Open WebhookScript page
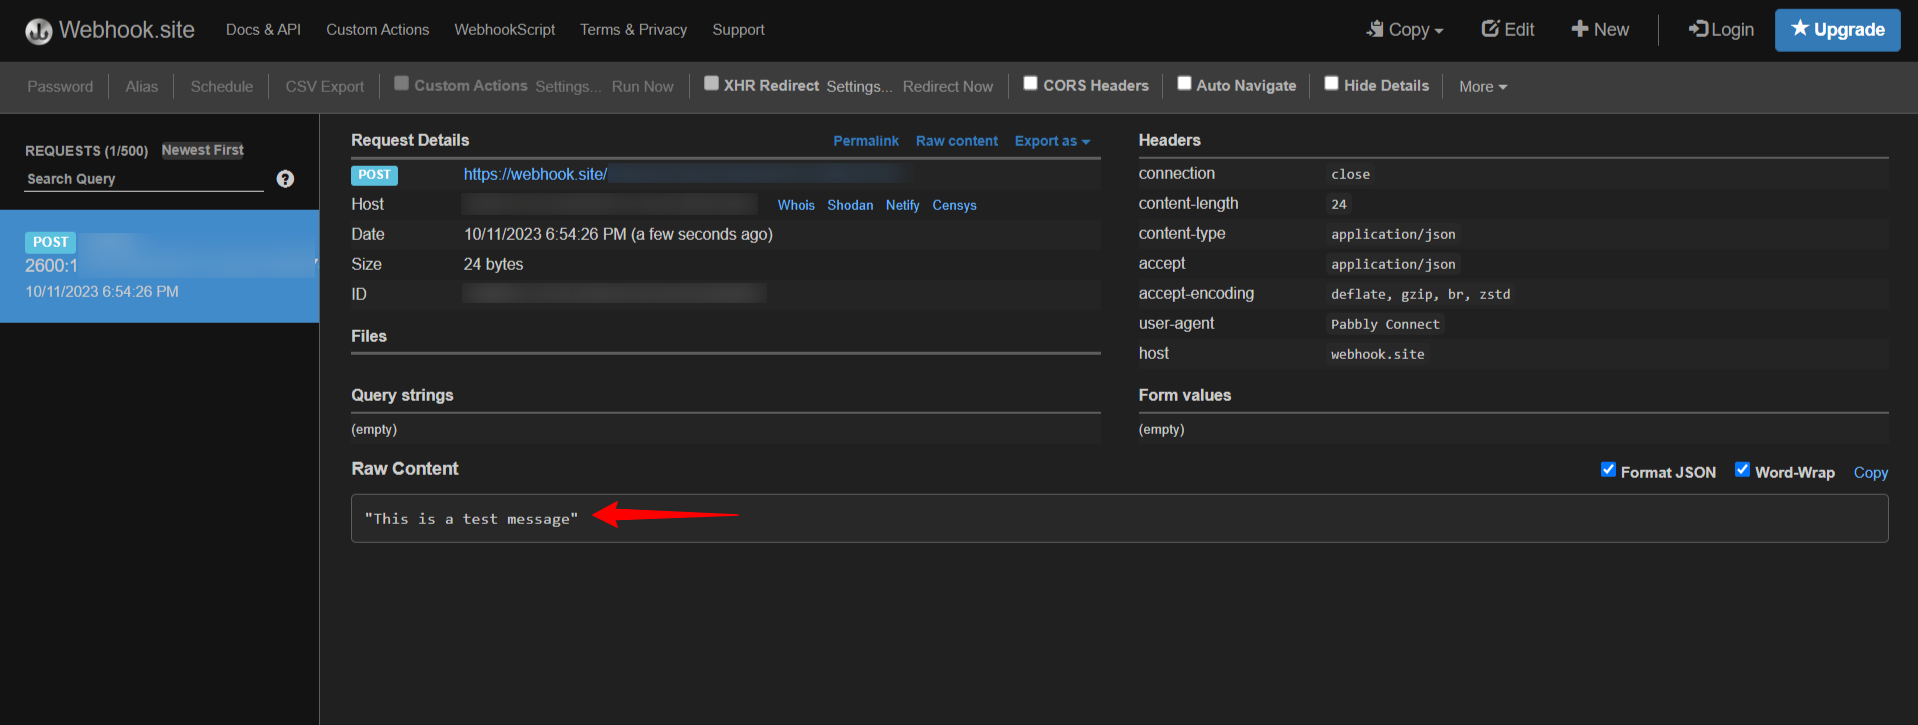Screen dimensions: 1918x725 [504, 30]
